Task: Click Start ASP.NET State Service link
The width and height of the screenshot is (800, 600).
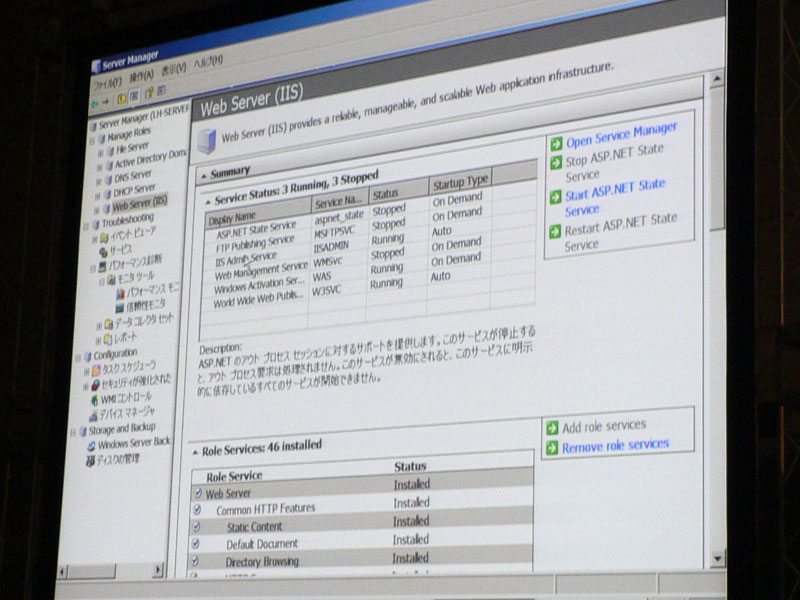Action: (615, 197)
